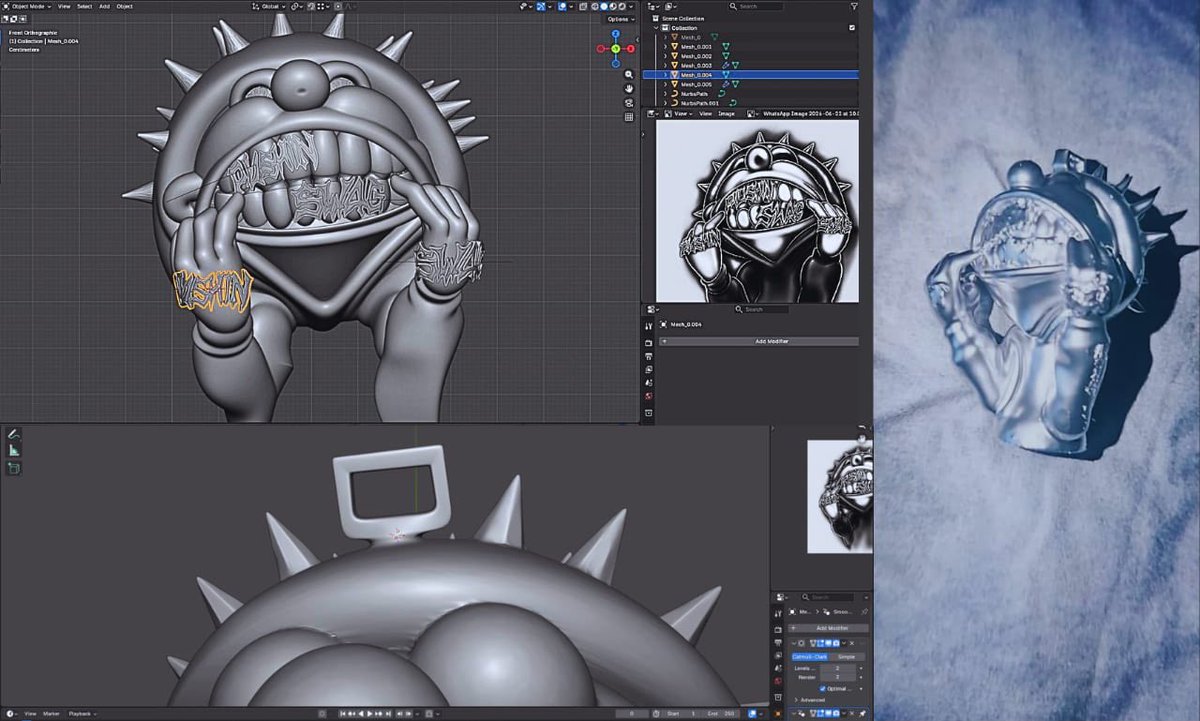Open the outliner filter funnel icon
1200x721 pixels.
coord(854,6)
